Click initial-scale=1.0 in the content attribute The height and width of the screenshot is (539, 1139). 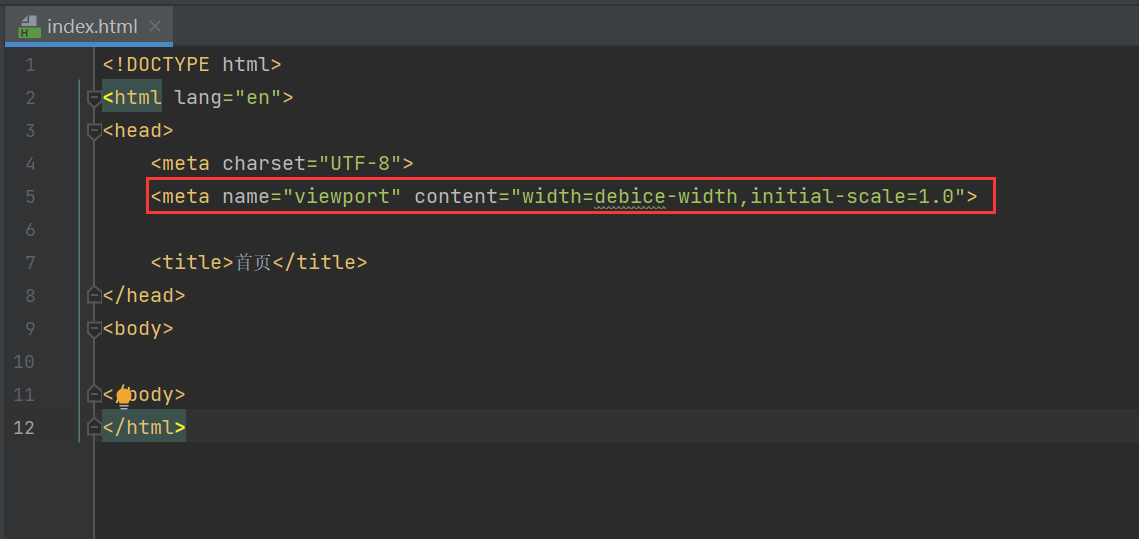coord(851,196)
